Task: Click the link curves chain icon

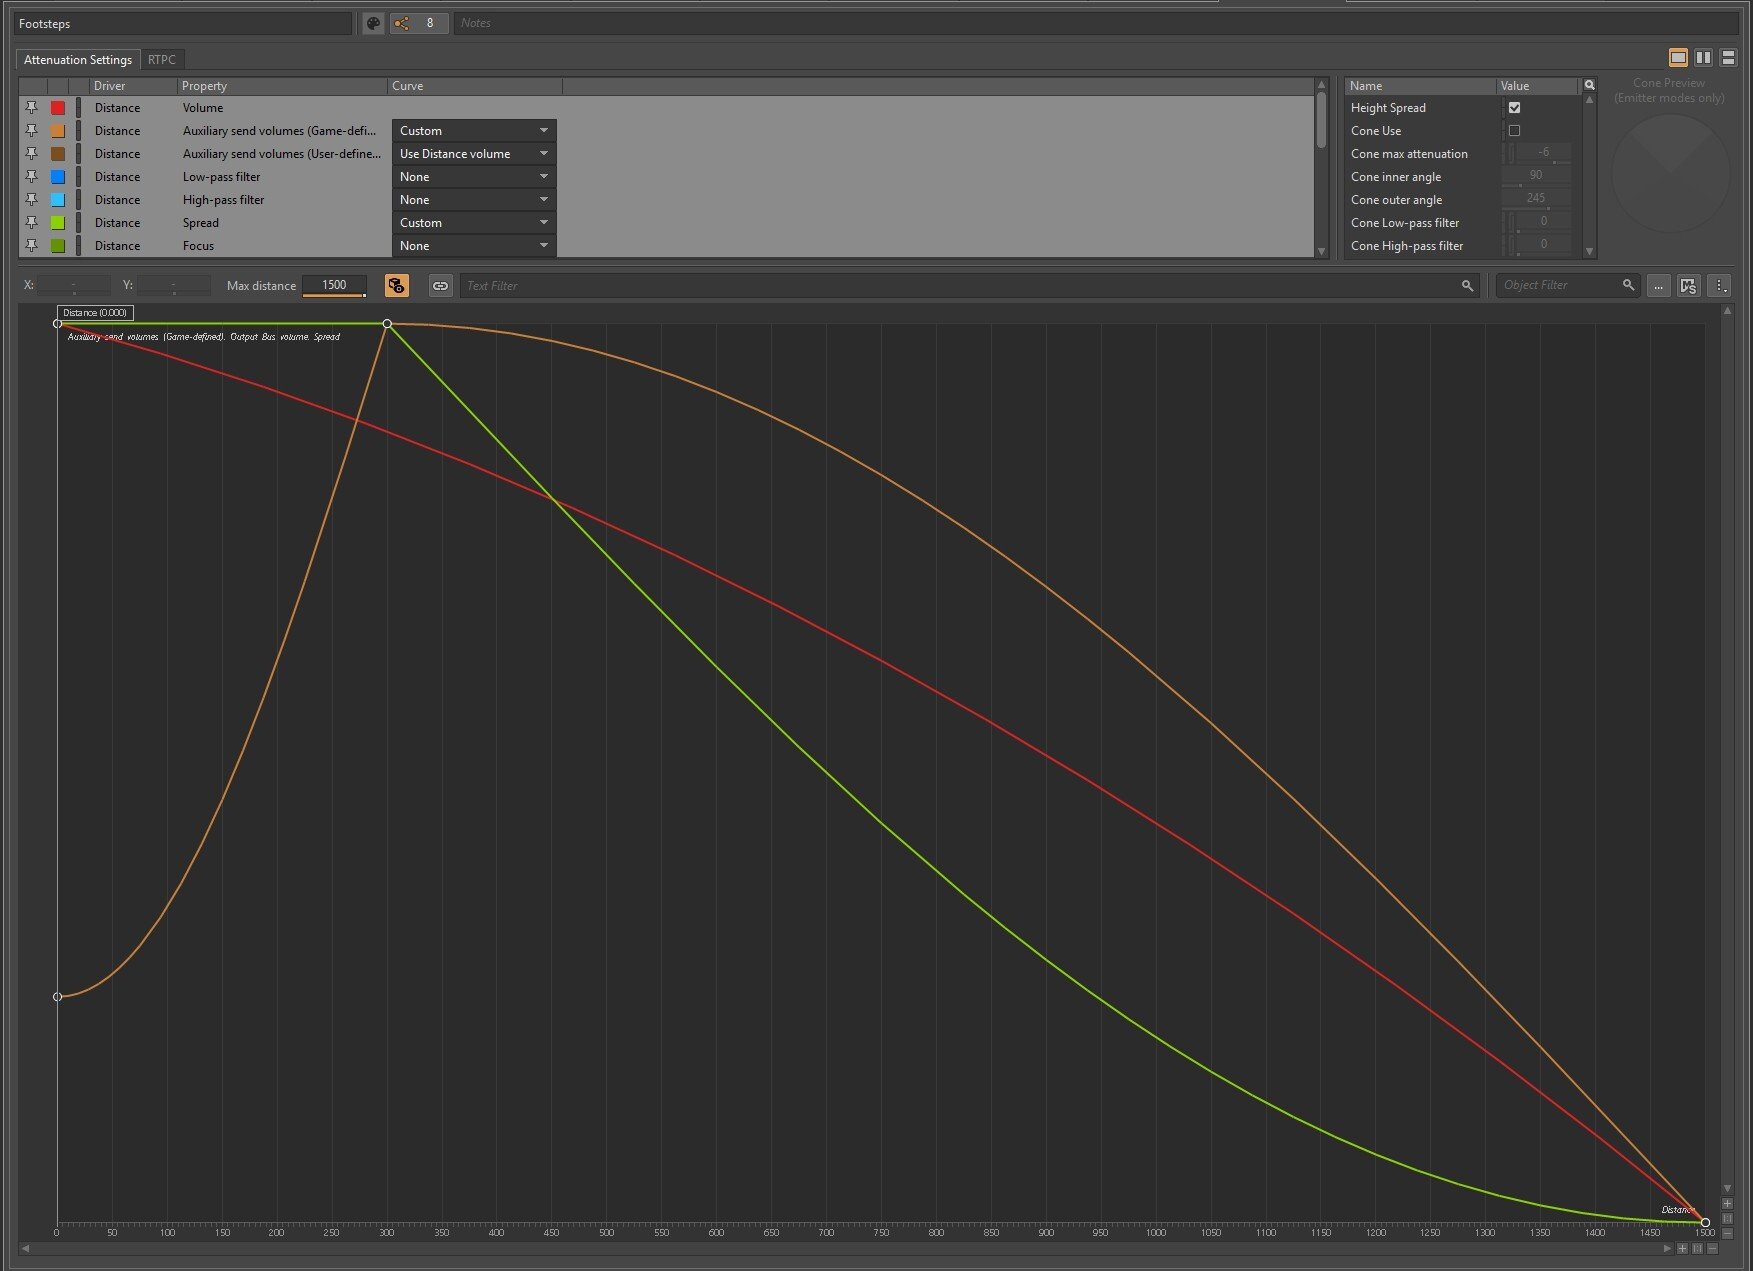Action: (441, 285)
